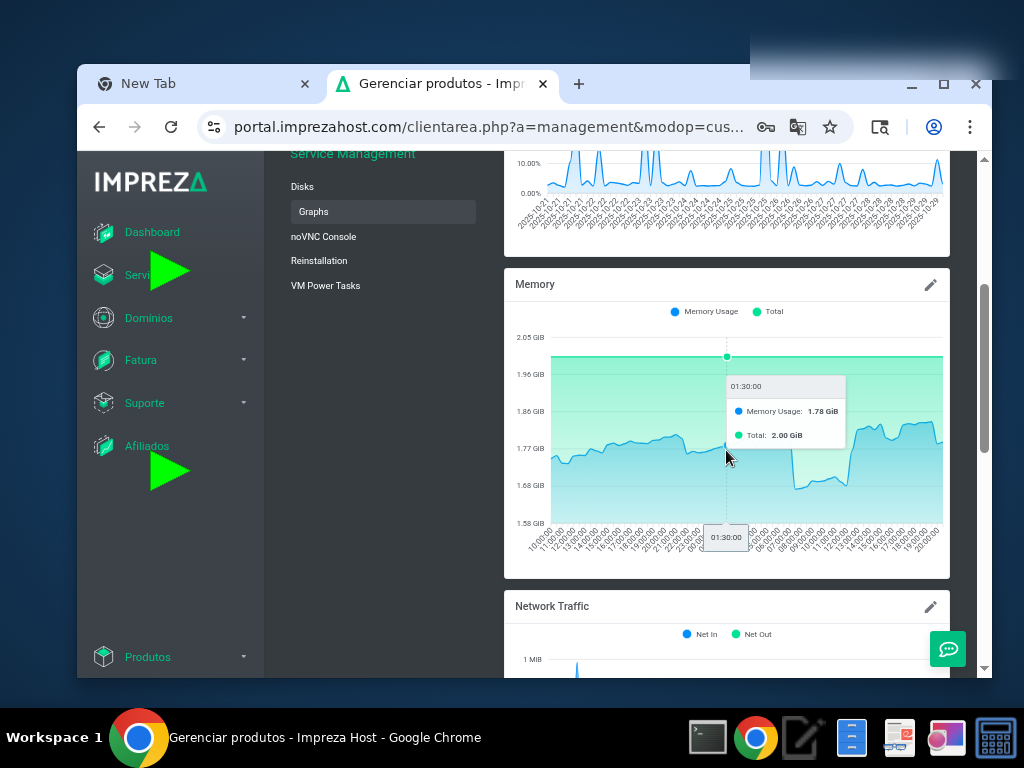Click the Afiliados link text
1024x768 pixels.
[x=147, y=446]
